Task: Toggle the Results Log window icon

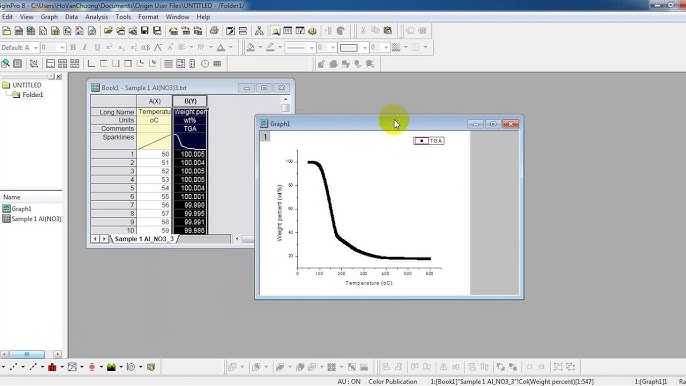Action: tap(287, 31)
